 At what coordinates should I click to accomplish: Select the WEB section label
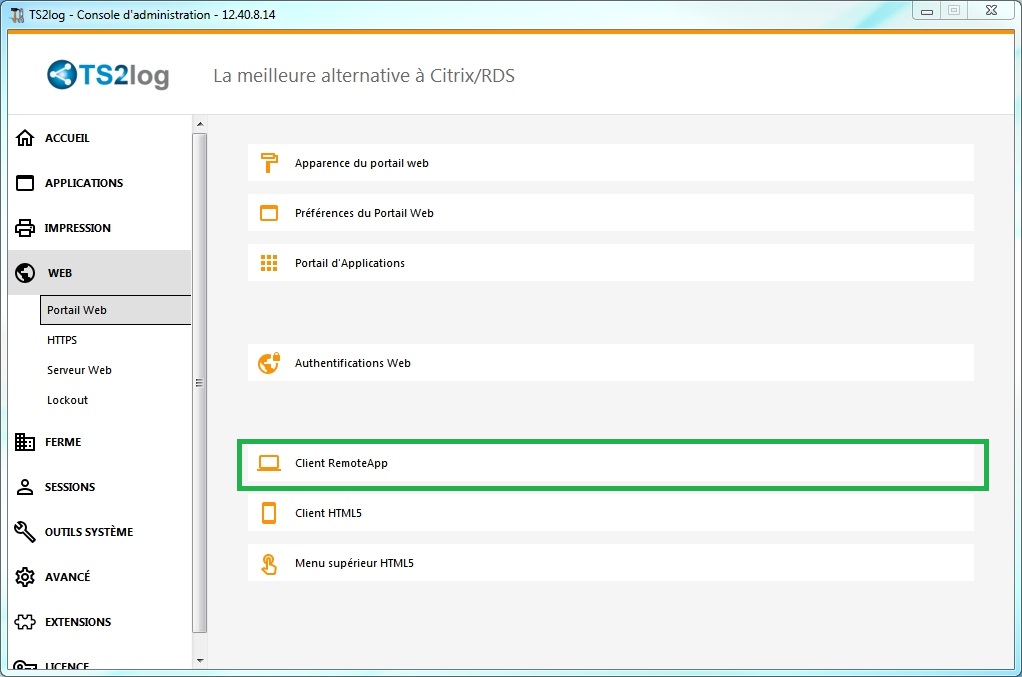[x=60, y=273]
